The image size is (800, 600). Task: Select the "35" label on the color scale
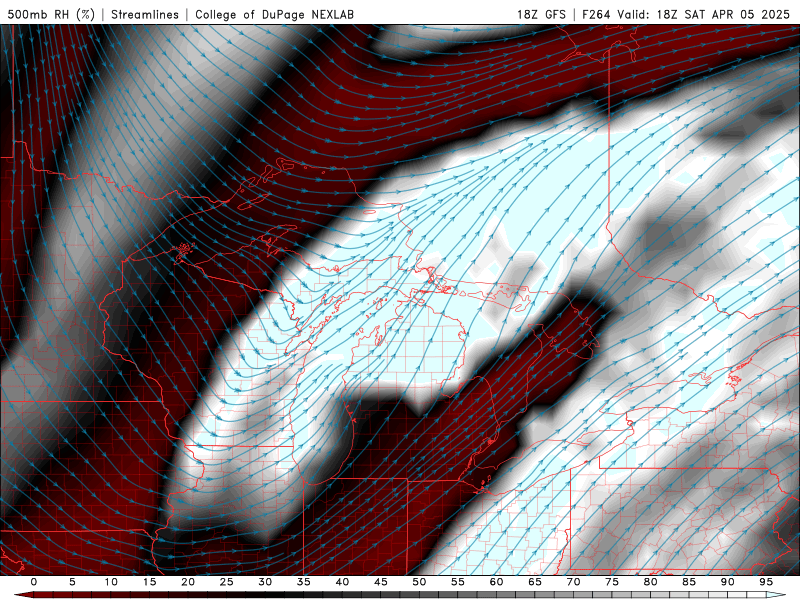click(x=304, y=582)
